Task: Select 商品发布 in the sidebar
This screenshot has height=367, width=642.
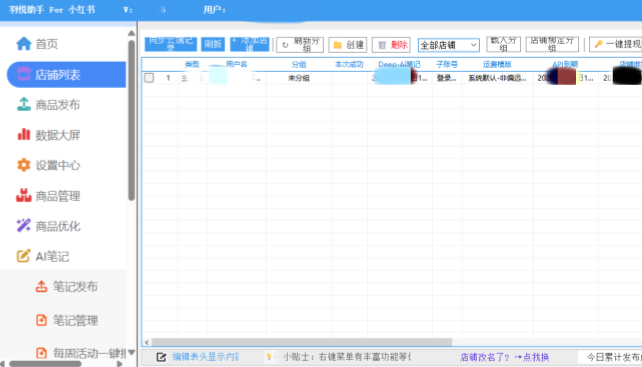Action: coord(48,105)
